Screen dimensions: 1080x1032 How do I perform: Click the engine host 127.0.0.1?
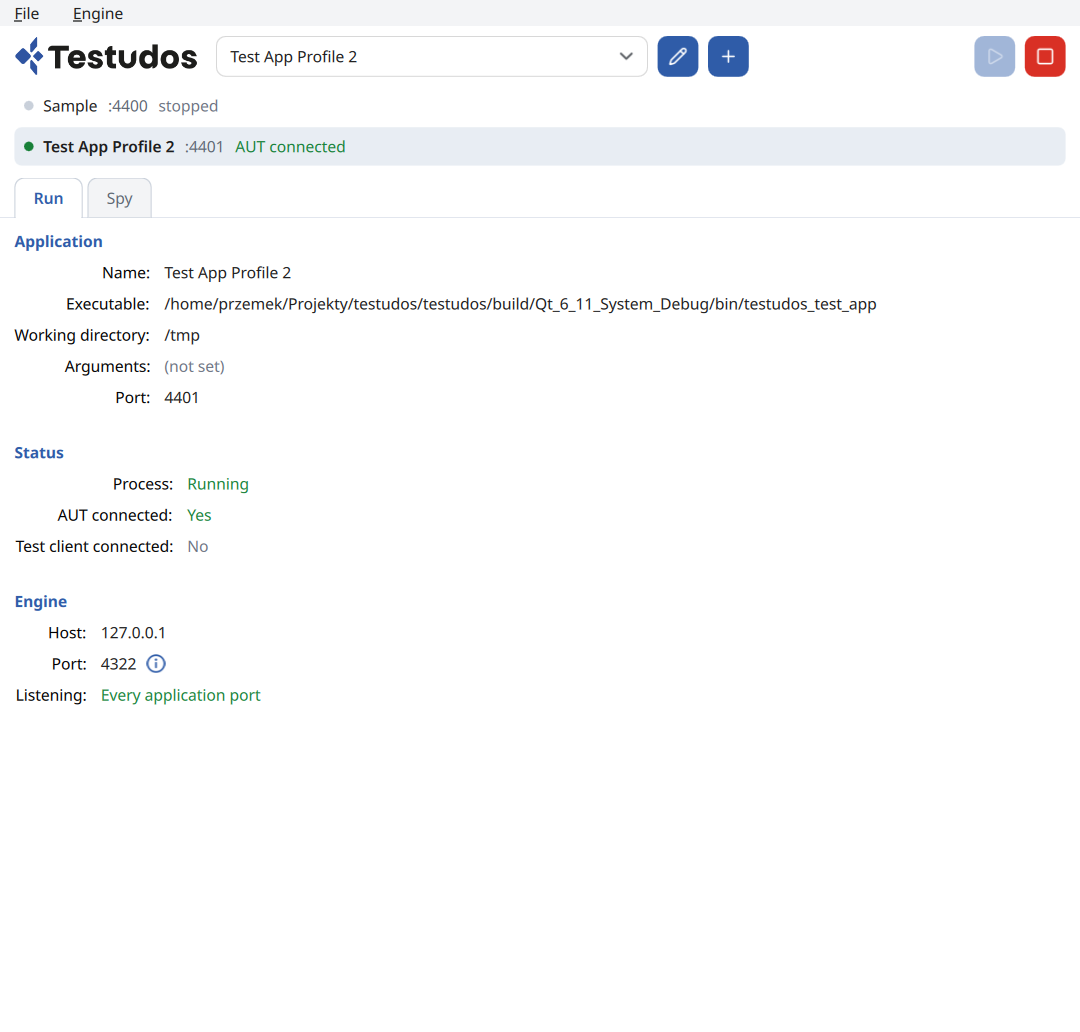pyautogui.click(x=133, y=632)
